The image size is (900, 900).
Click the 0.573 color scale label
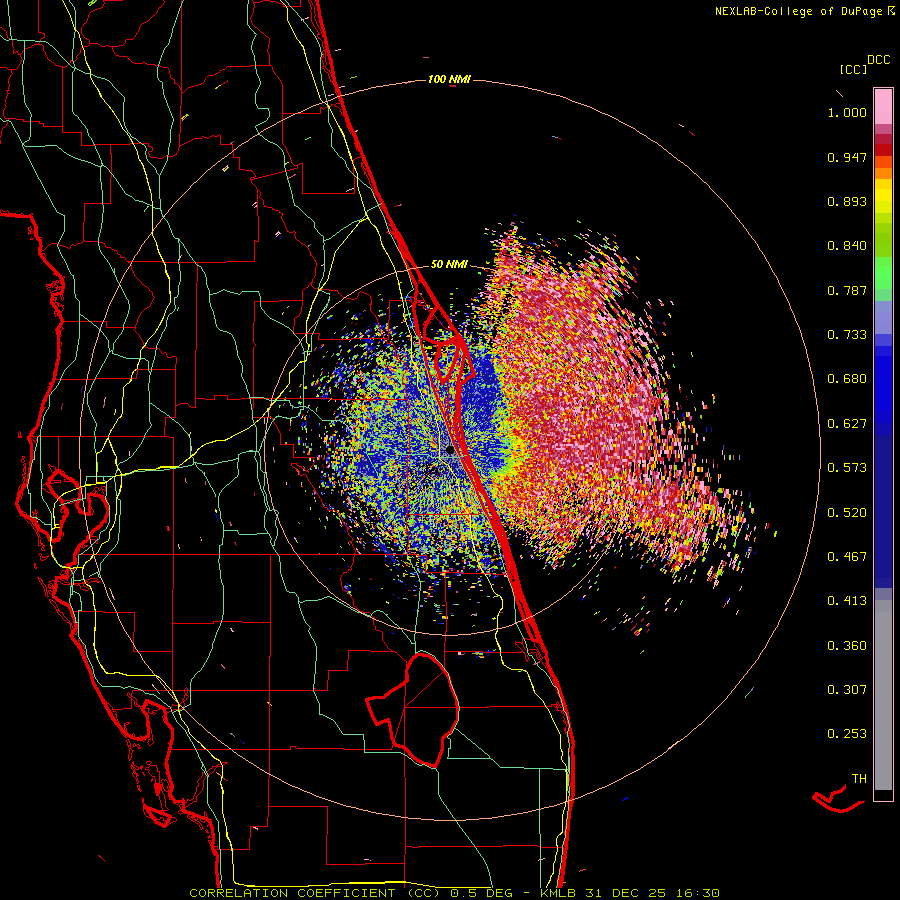(847, 468)
